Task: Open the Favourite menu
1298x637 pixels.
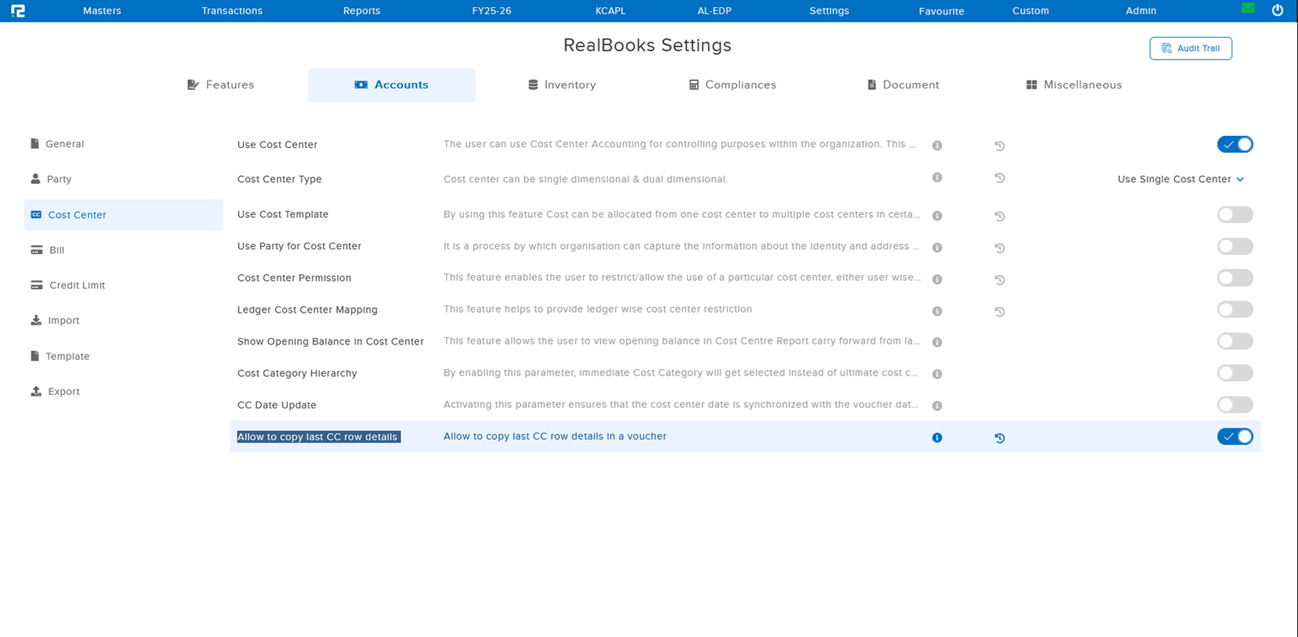Action: click(x=941, y=11)
